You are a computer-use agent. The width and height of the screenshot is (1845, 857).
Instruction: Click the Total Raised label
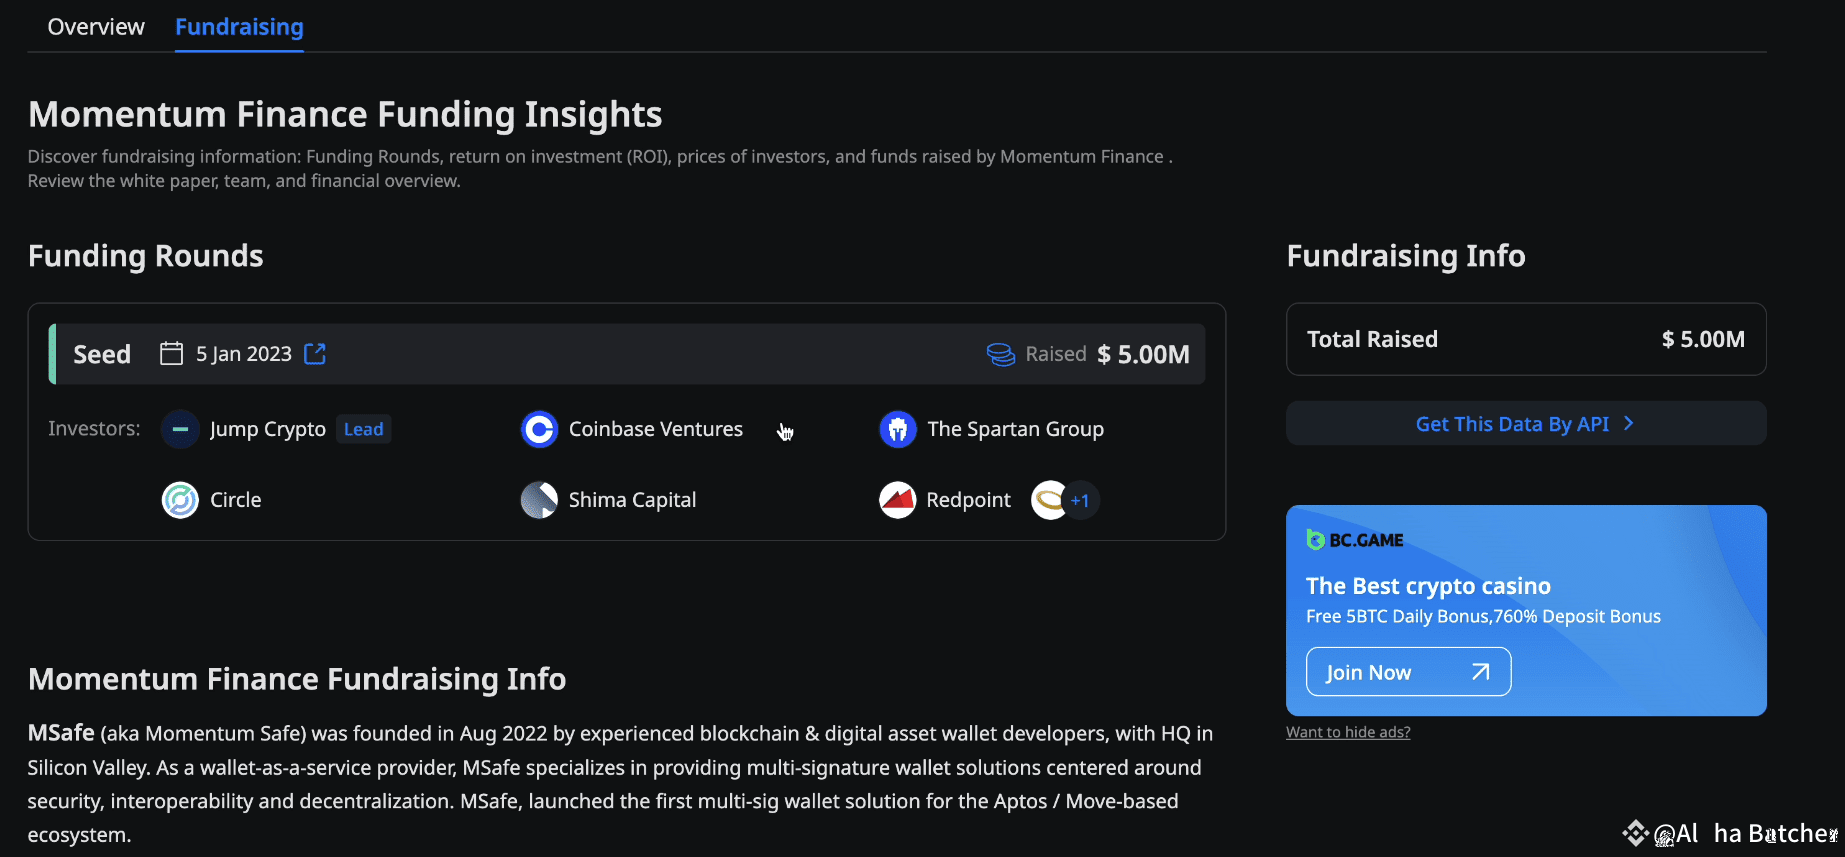1372,339
